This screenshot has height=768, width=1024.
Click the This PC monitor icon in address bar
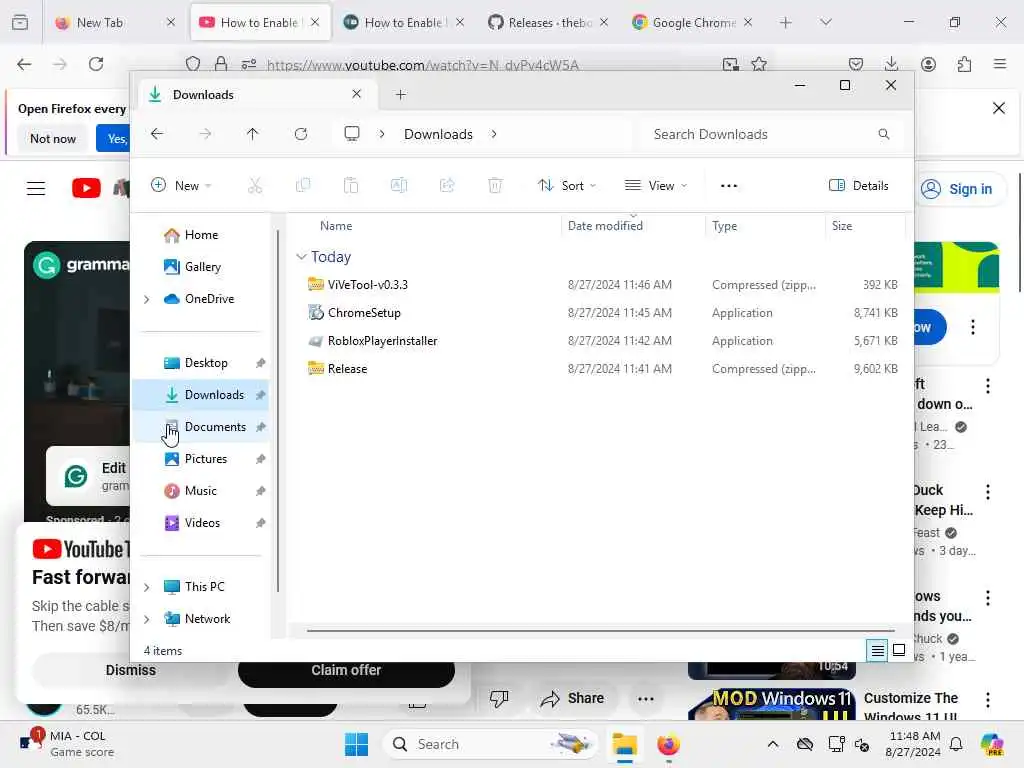pos(352,134)
